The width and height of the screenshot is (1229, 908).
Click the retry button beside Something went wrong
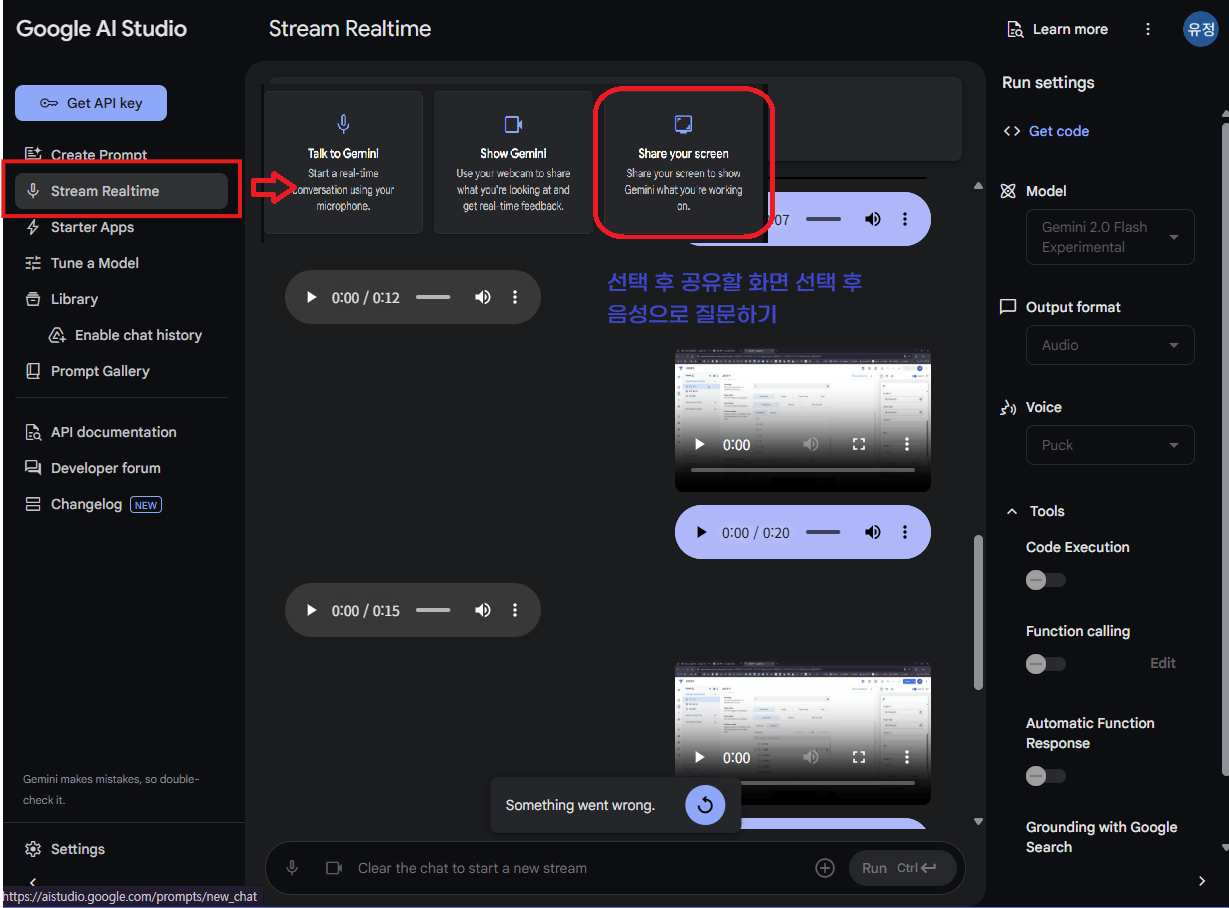click(705, 805)
